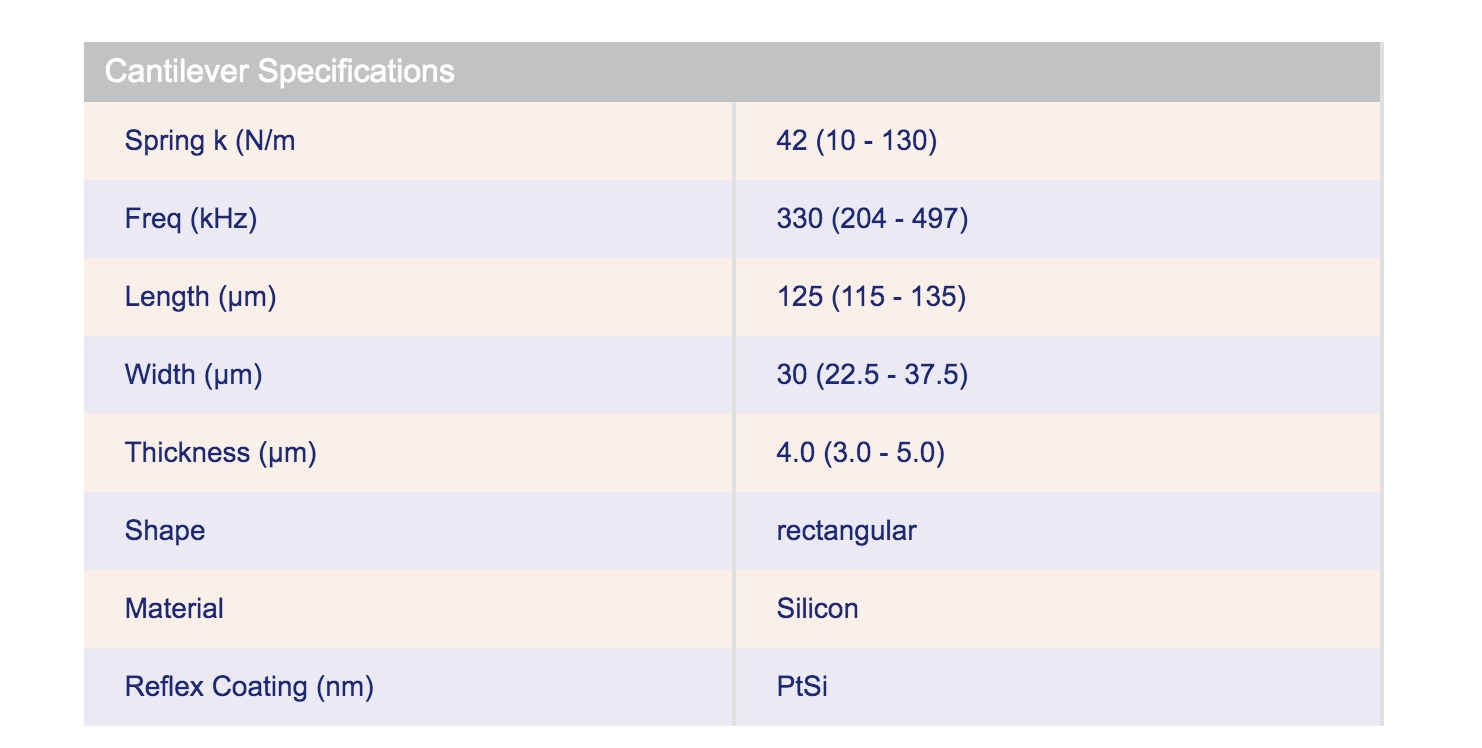Click the PtSi coating value
The height and width of the screenshot is (748, 1482).
(802, 687)
